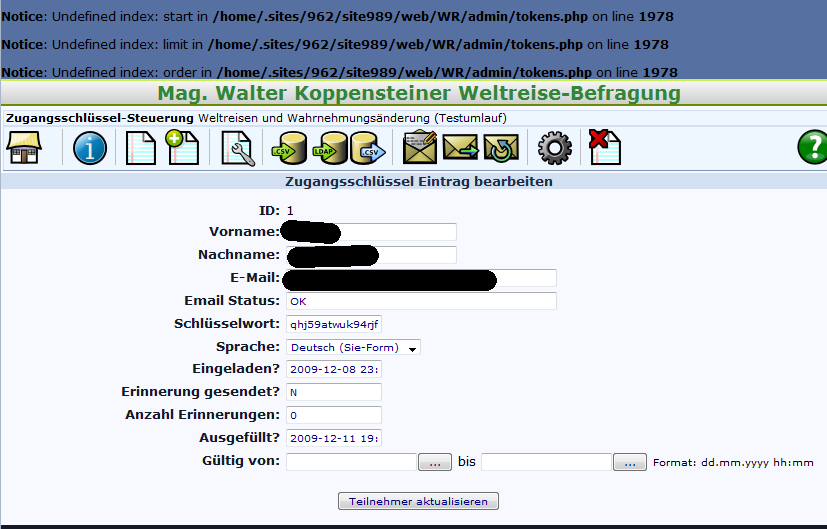This screenshot has width=827, height=529.
Task: Click the notice about undefined index limit
Action: 335,45
